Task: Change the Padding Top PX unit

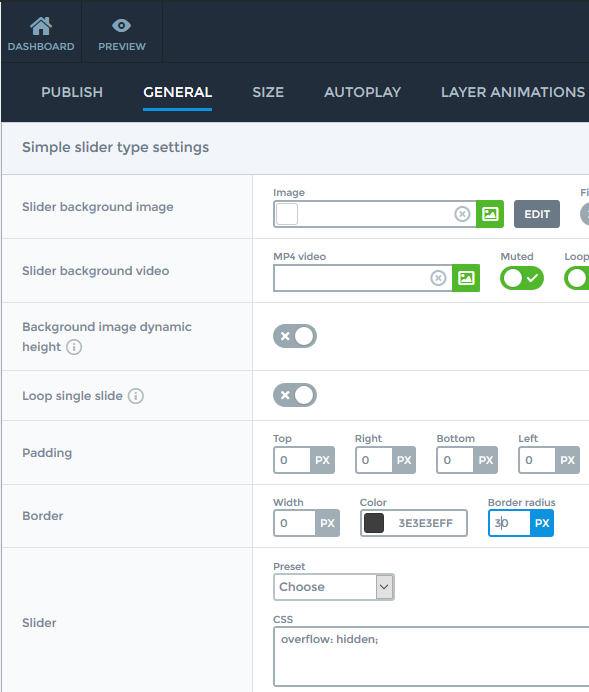Action: [322, 460]
